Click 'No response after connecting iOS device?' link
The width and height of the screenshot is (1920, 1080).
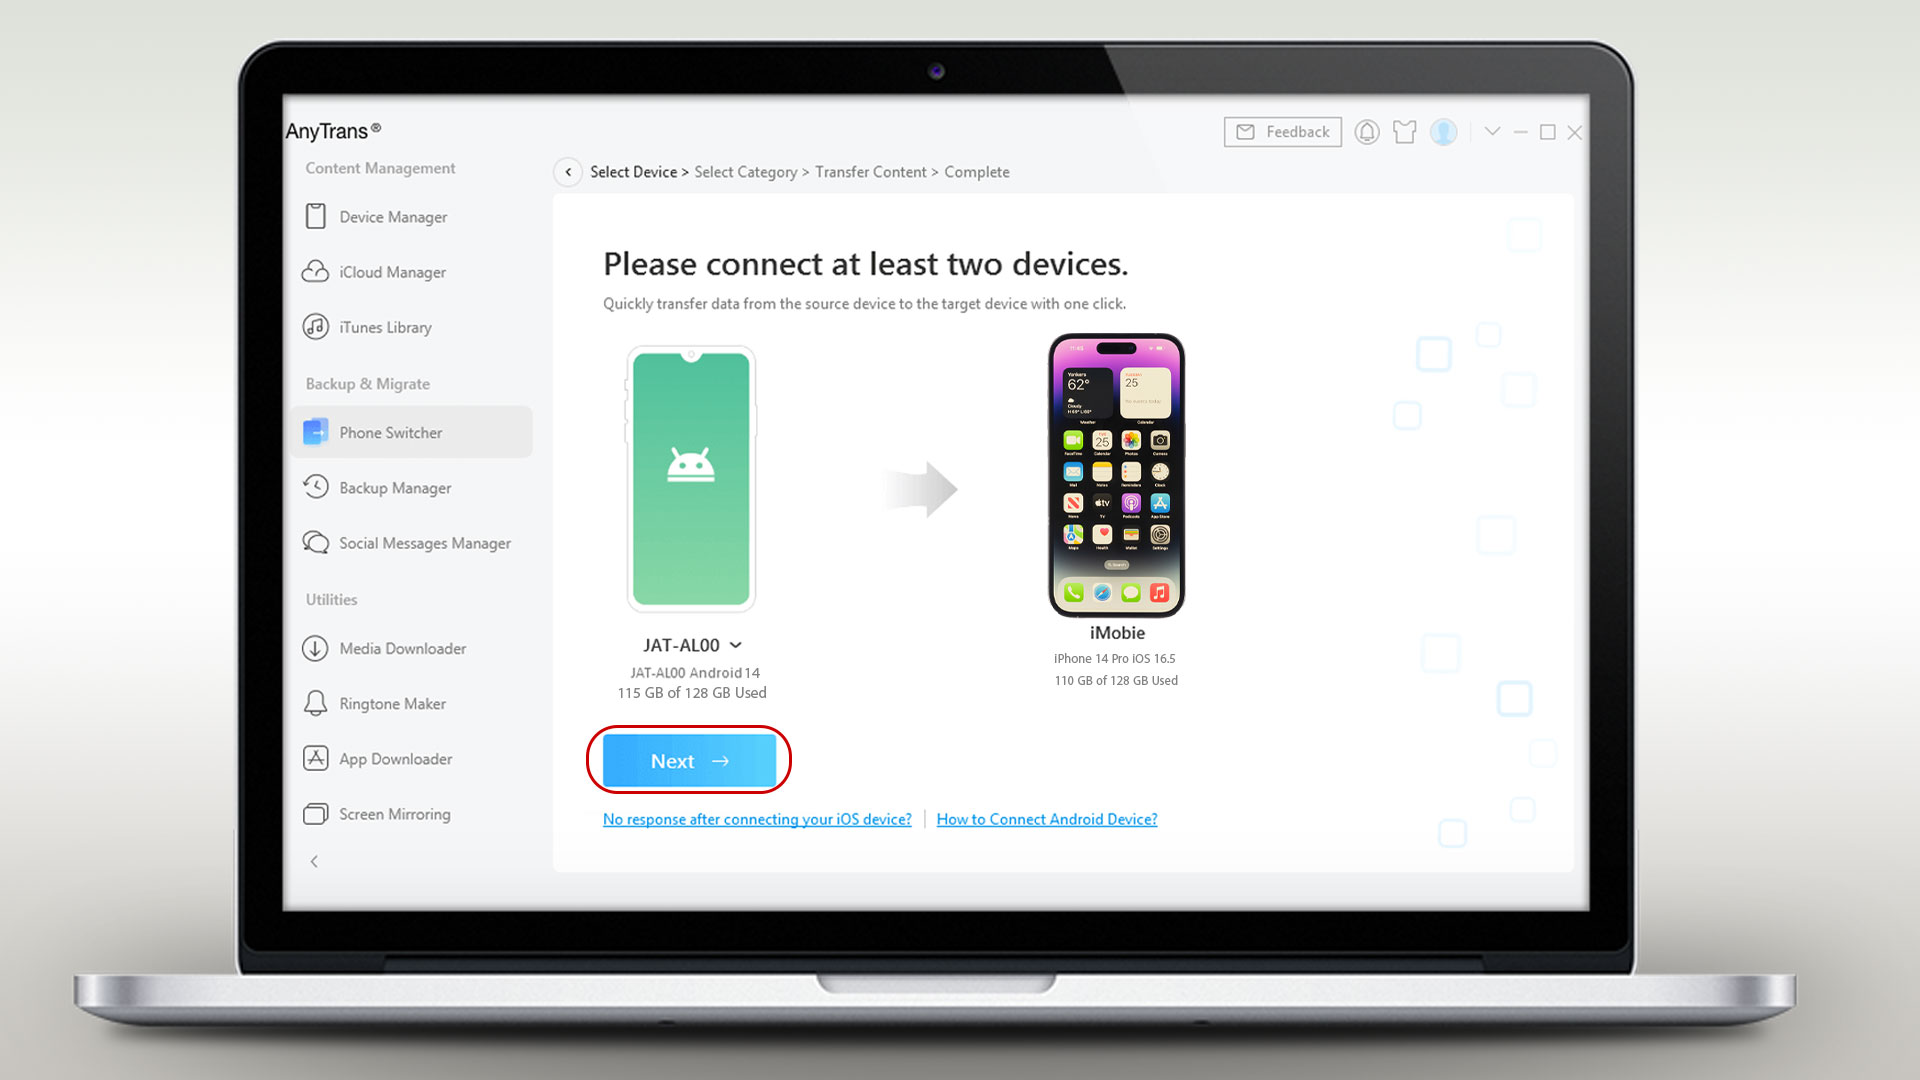pyautogui.click(x=756, y=818)
